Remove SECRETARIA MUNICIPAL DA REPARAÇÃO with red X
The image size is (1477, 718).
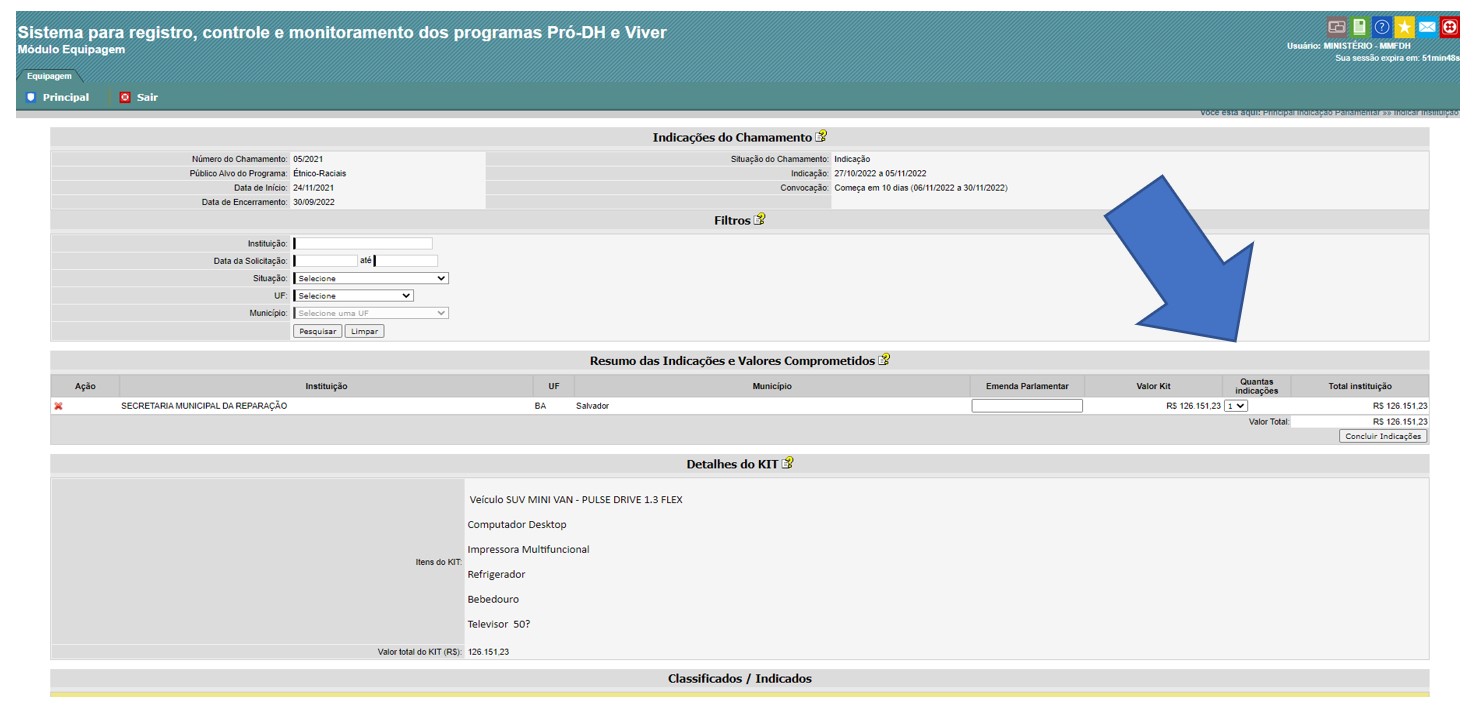pyautogui.click(x=58, y=406)
